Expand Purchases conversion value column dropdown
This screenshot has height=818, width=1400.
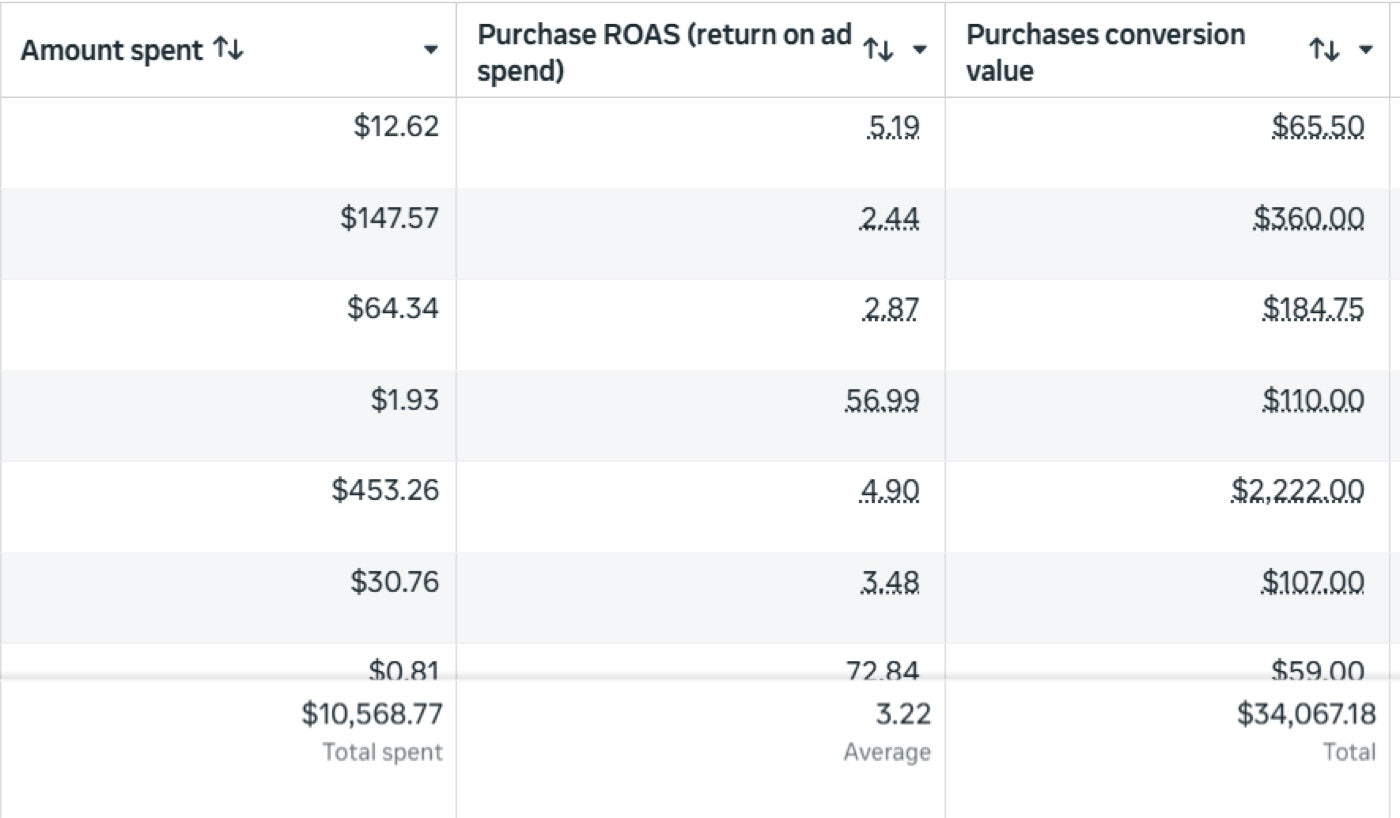click(x=1366, y=50)
